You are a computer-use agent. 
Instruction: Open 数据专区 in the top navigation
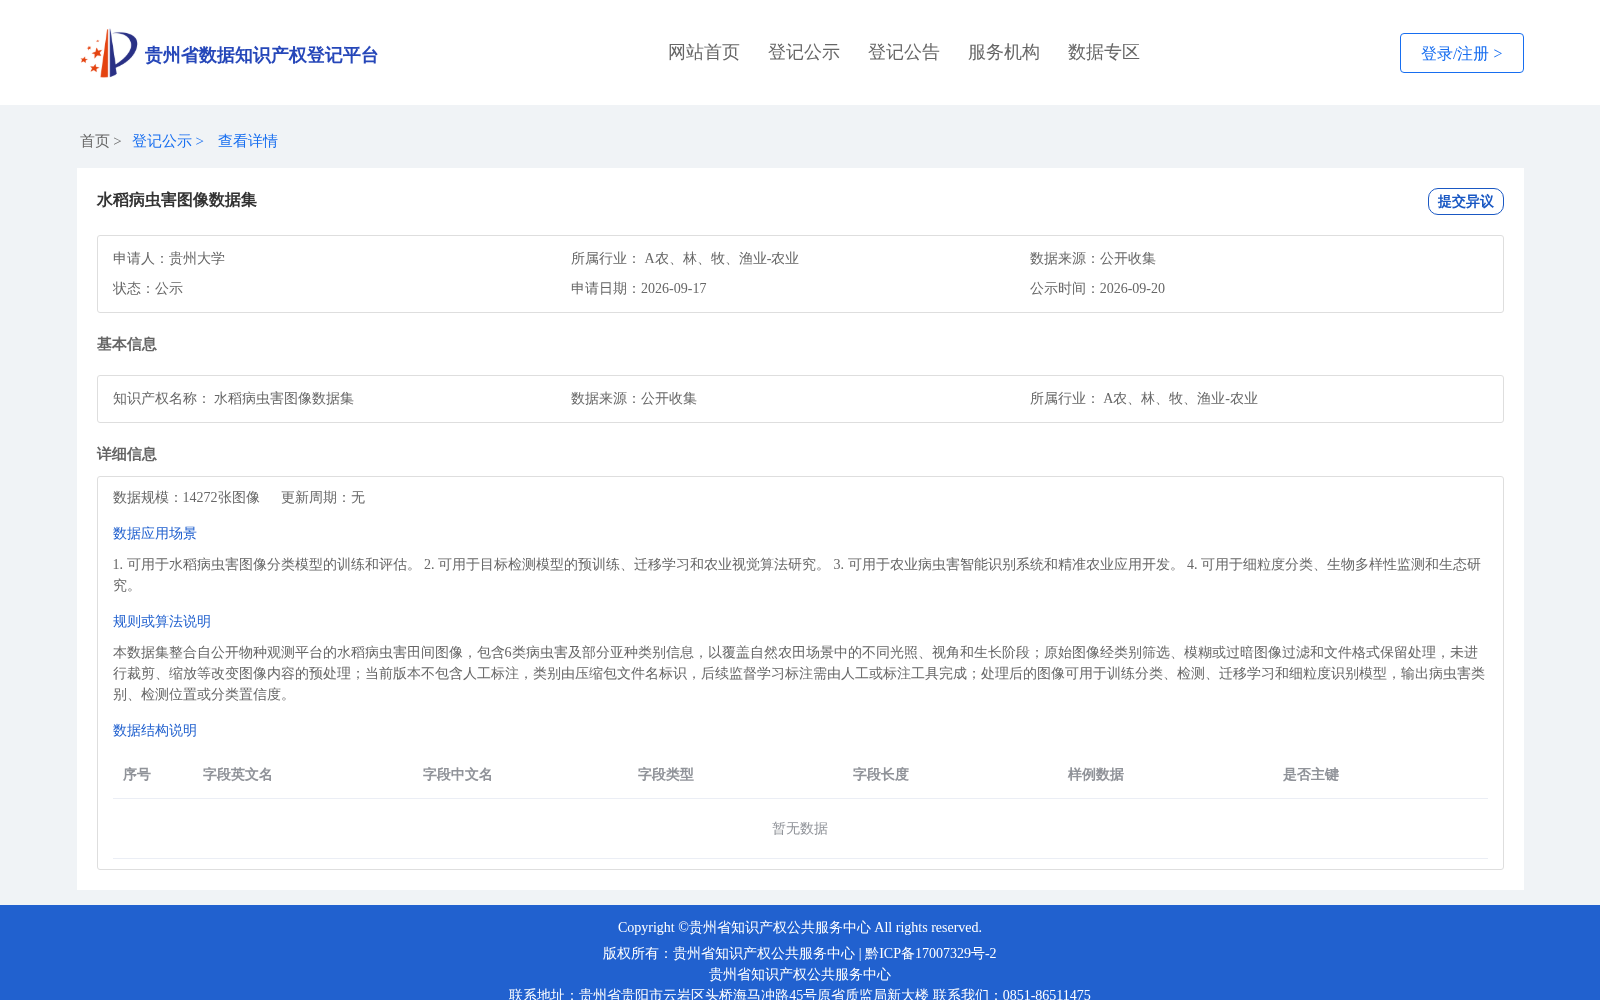[1104, 52]
